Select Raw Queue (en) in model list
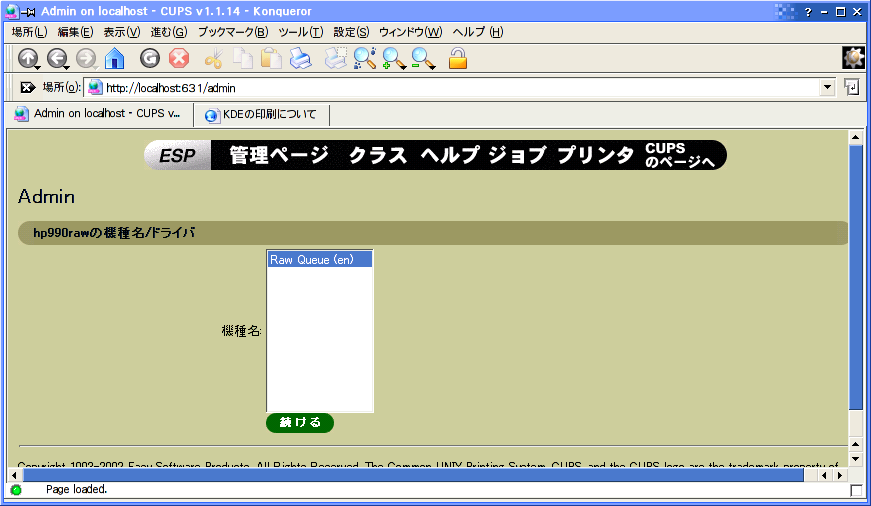 point(318,260)
